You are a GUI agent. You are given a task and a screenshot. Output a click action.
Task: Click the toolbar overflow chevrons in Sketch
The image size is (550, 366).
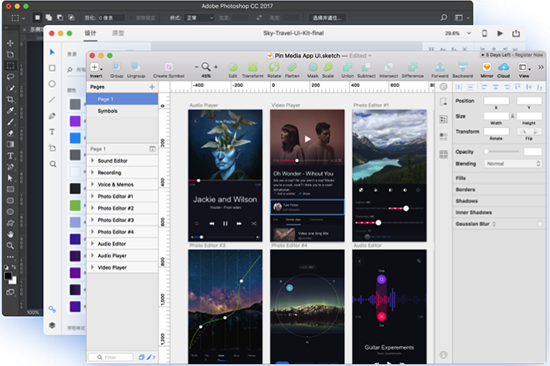click(x=541, y=67)
